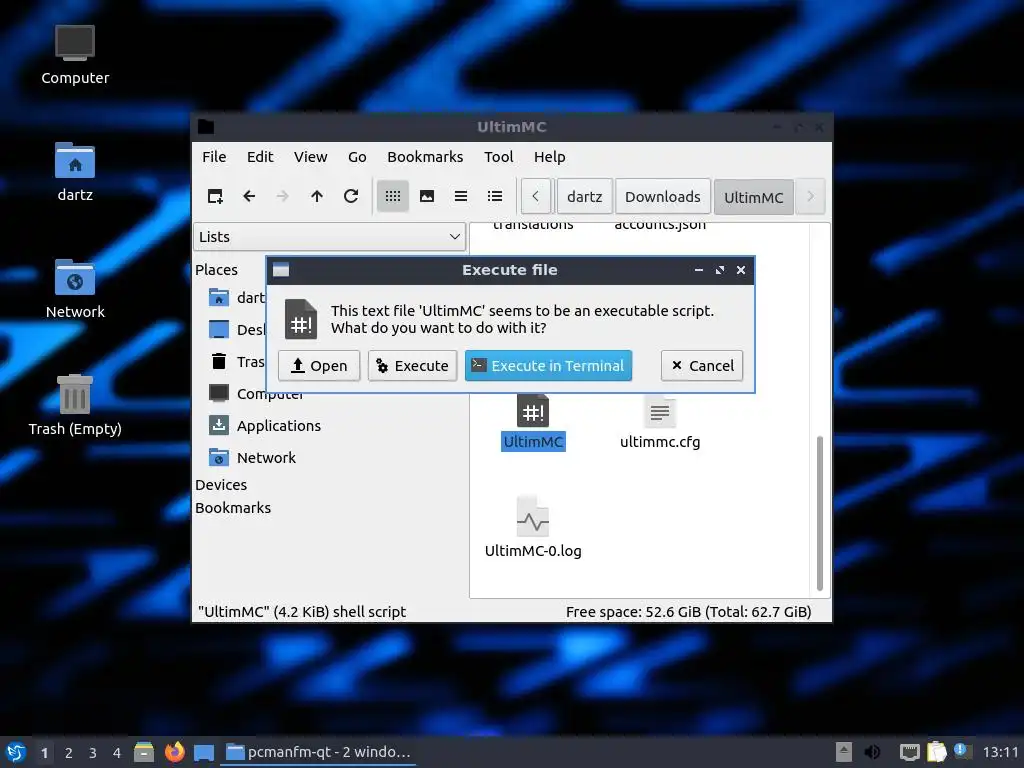Select the UltimMC shell script file
The width and height of the screenshot is (1024, 768).
point(533,423)
